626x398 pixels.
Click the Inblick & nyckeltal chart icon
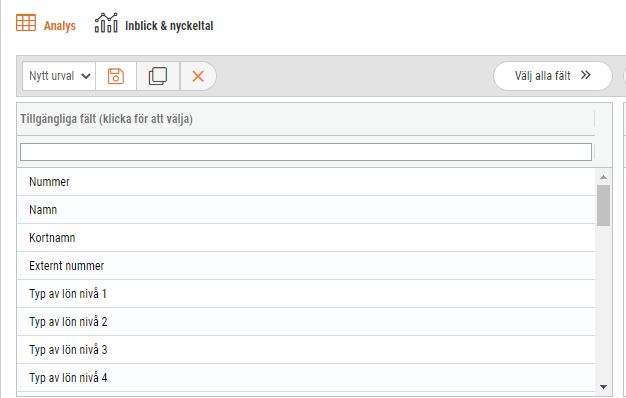point(106,23)
